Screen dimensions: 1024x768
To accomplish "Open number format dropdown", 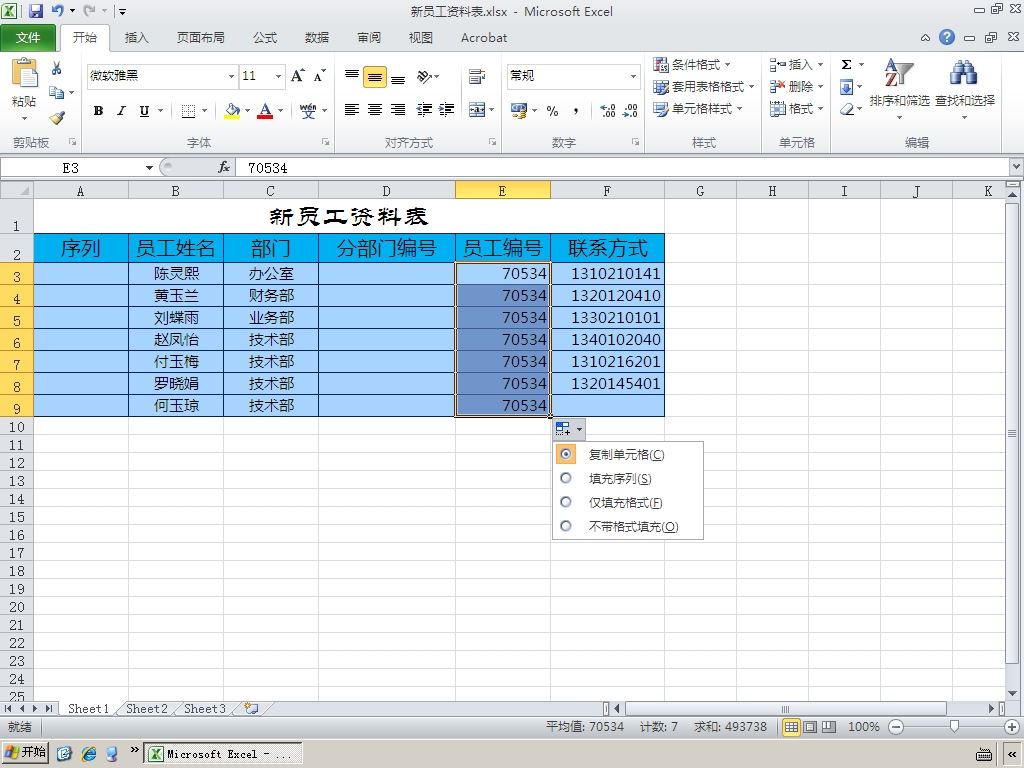I will coord(633,76).
